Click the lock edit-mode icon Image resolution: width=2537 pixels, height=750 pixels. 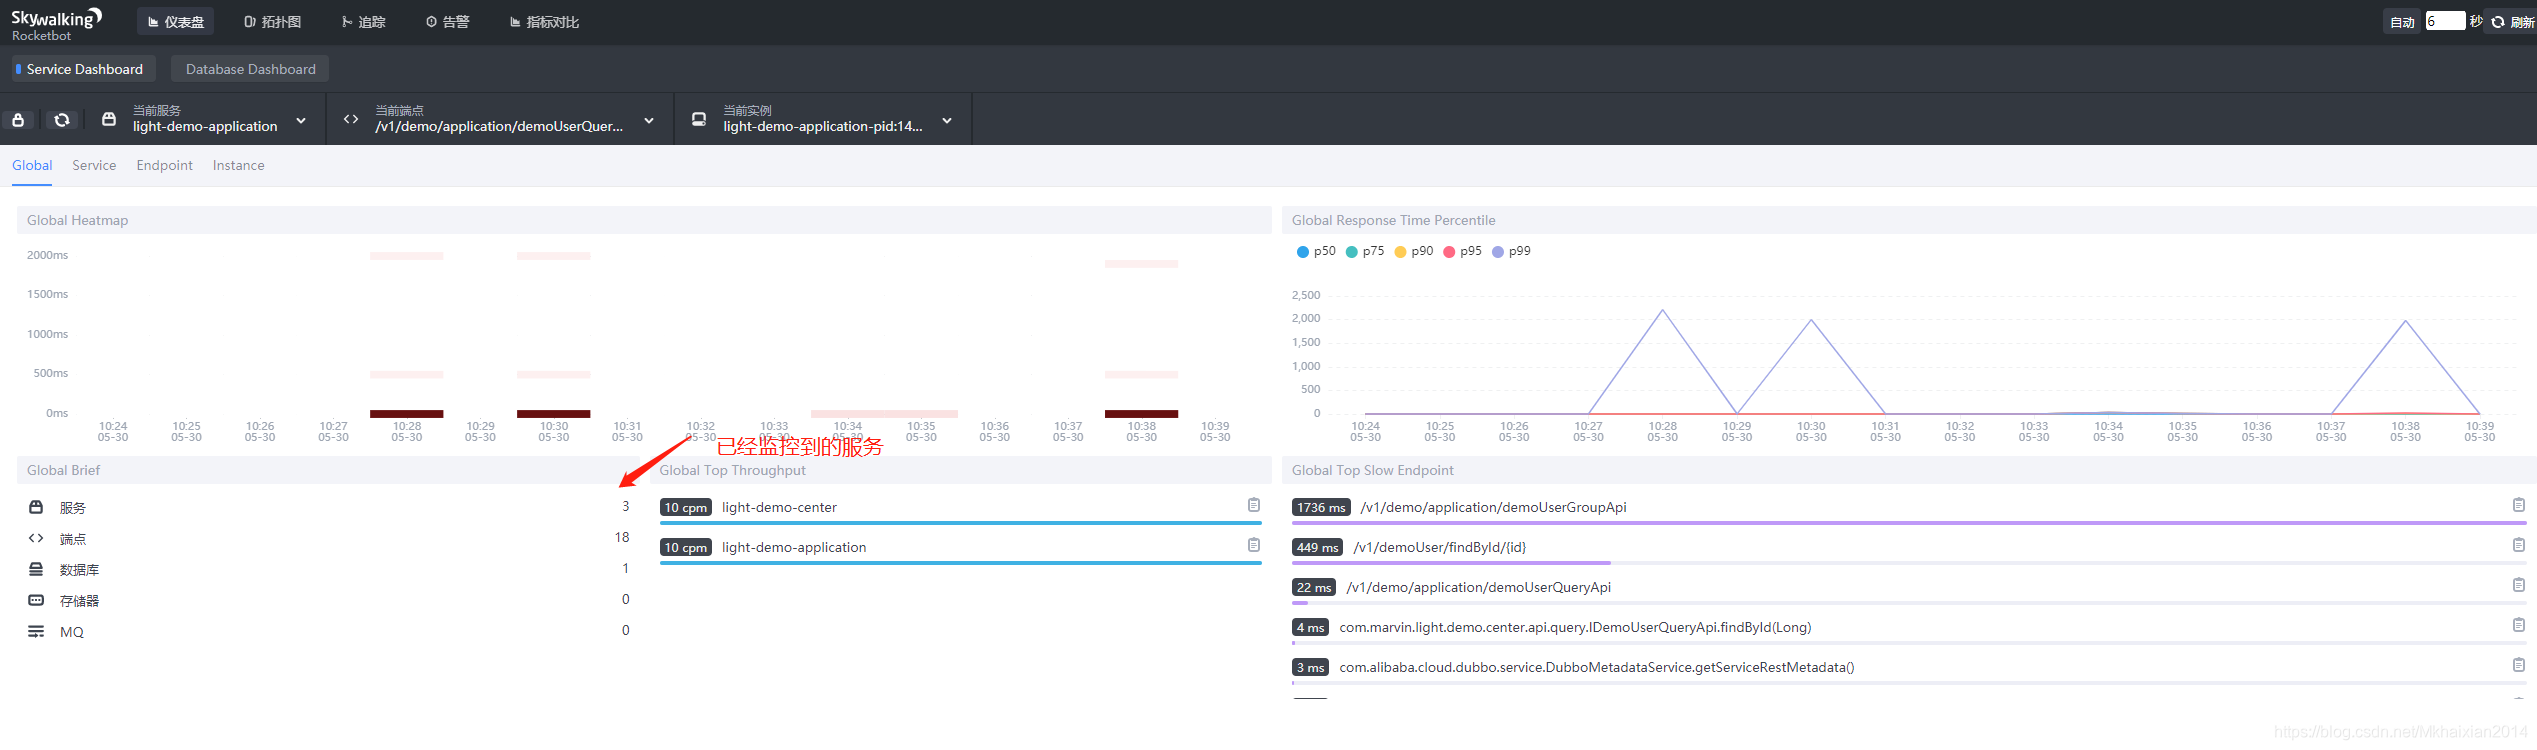click(x=18, y=120)
